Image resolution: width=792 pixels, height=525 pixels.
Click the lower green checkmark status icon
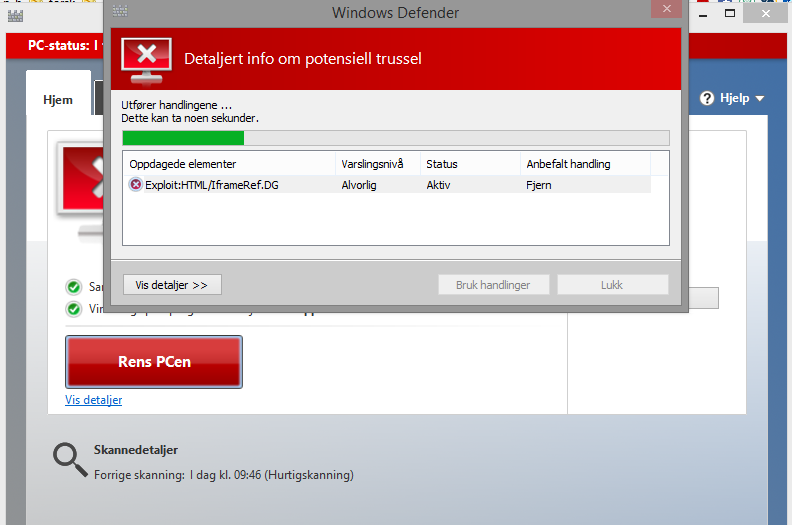pyautogui.click(x=74, y=309)
